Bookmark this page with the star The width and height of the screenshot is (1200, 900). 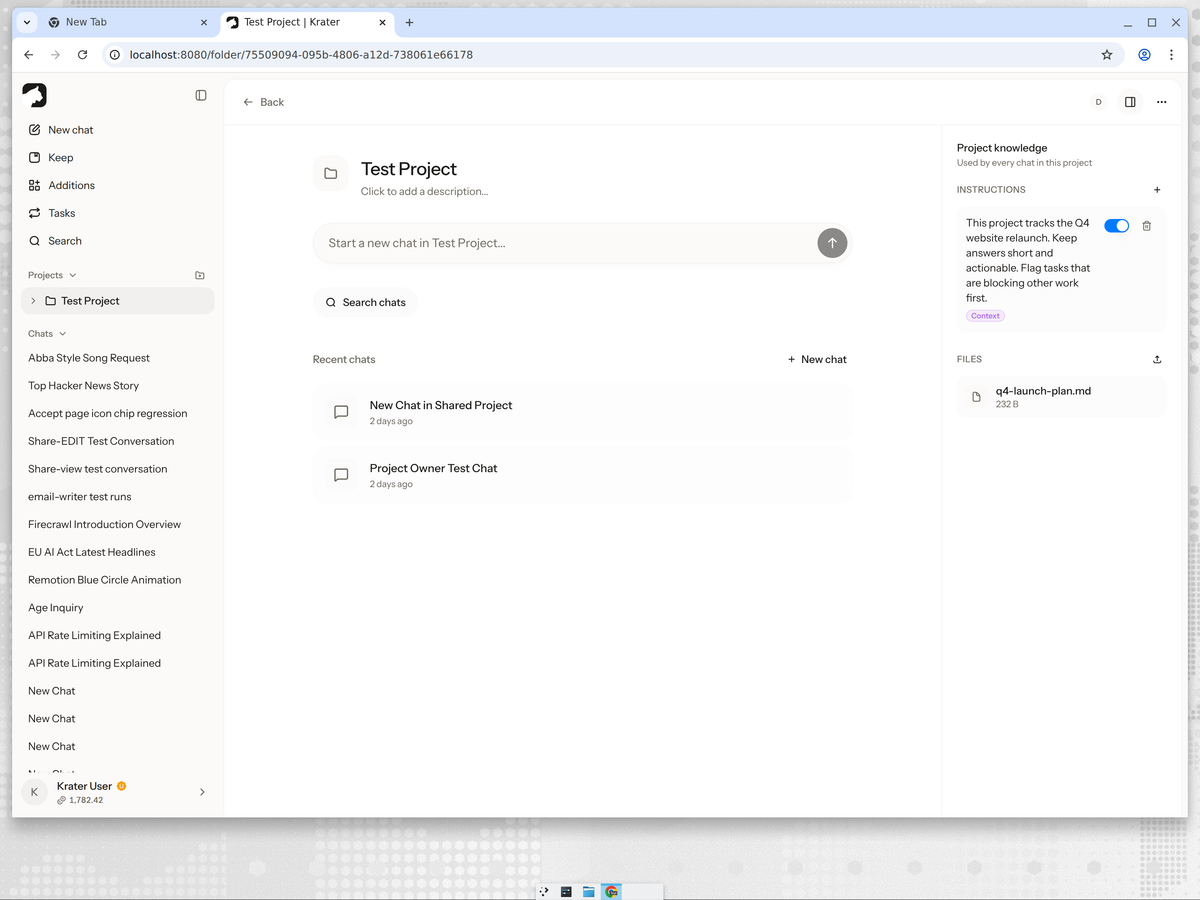1107,55
